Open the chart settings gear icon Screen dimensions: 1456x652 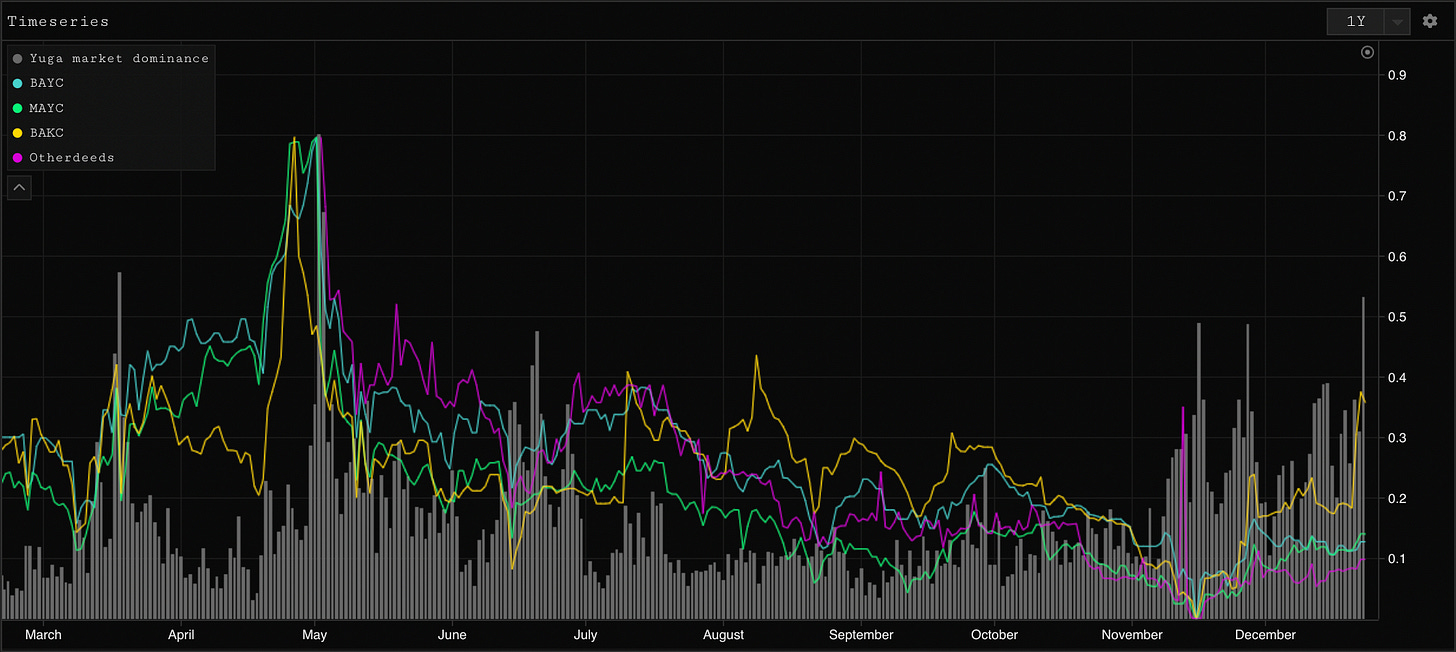point(1430,21)
